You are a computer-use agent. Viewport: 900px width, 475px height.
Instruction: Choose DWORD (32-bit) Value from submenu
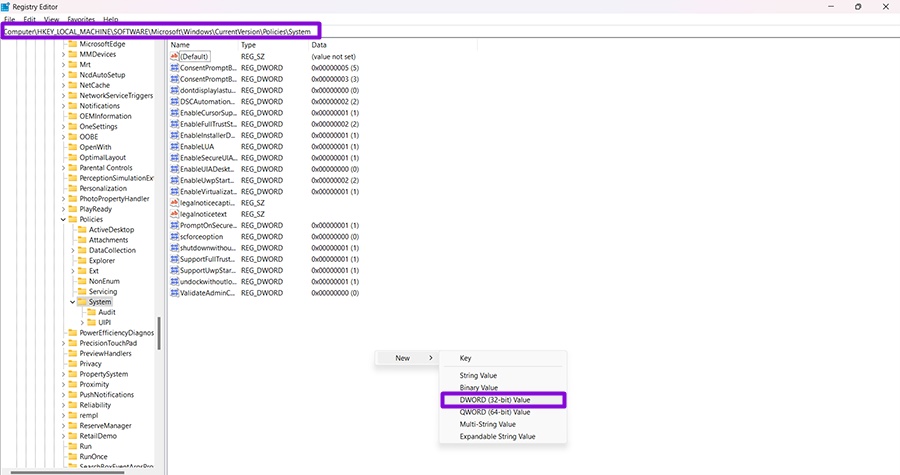[x=503, y=400]
